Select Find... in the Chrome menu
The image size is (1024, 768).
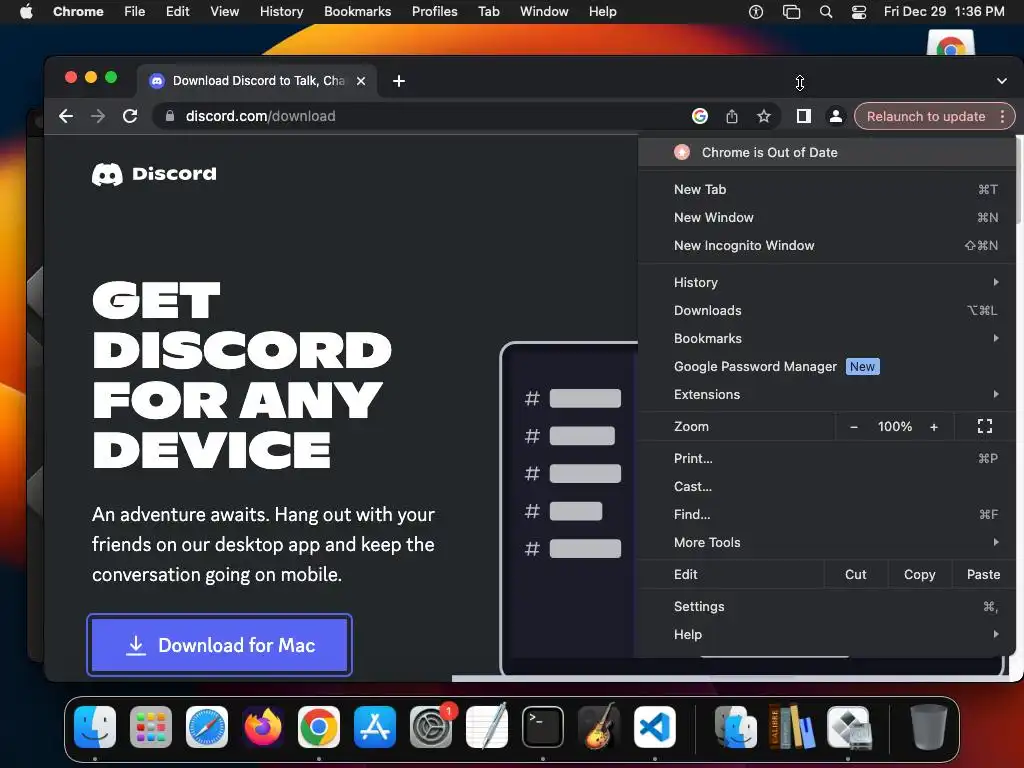826,515
